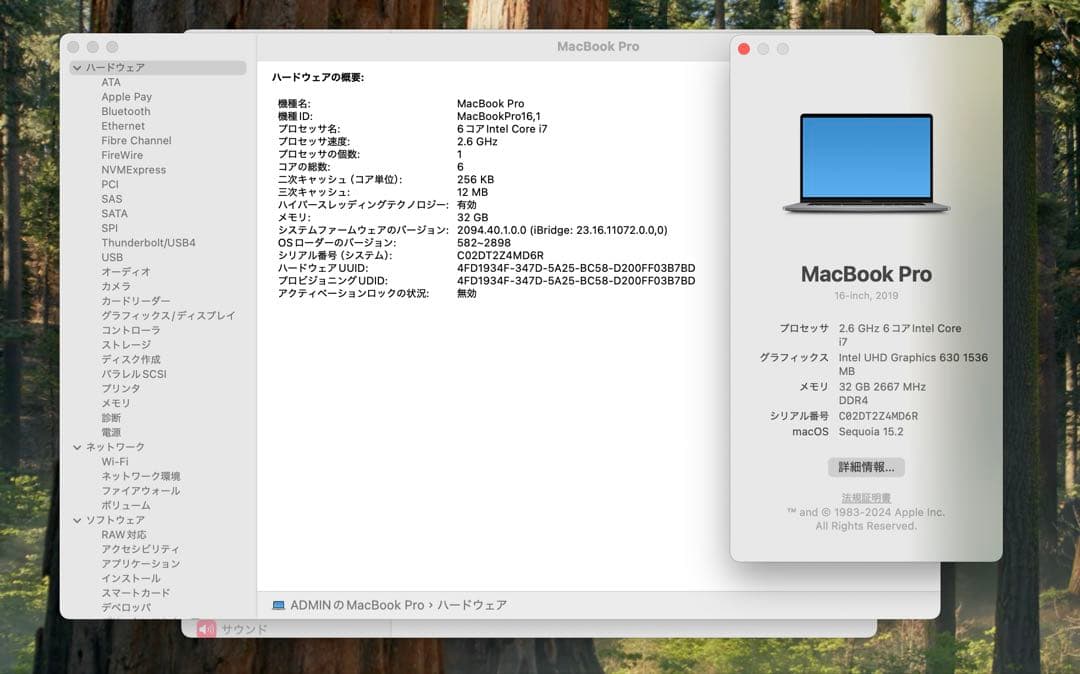Select SATA in hardware list

tap(114, 213)
